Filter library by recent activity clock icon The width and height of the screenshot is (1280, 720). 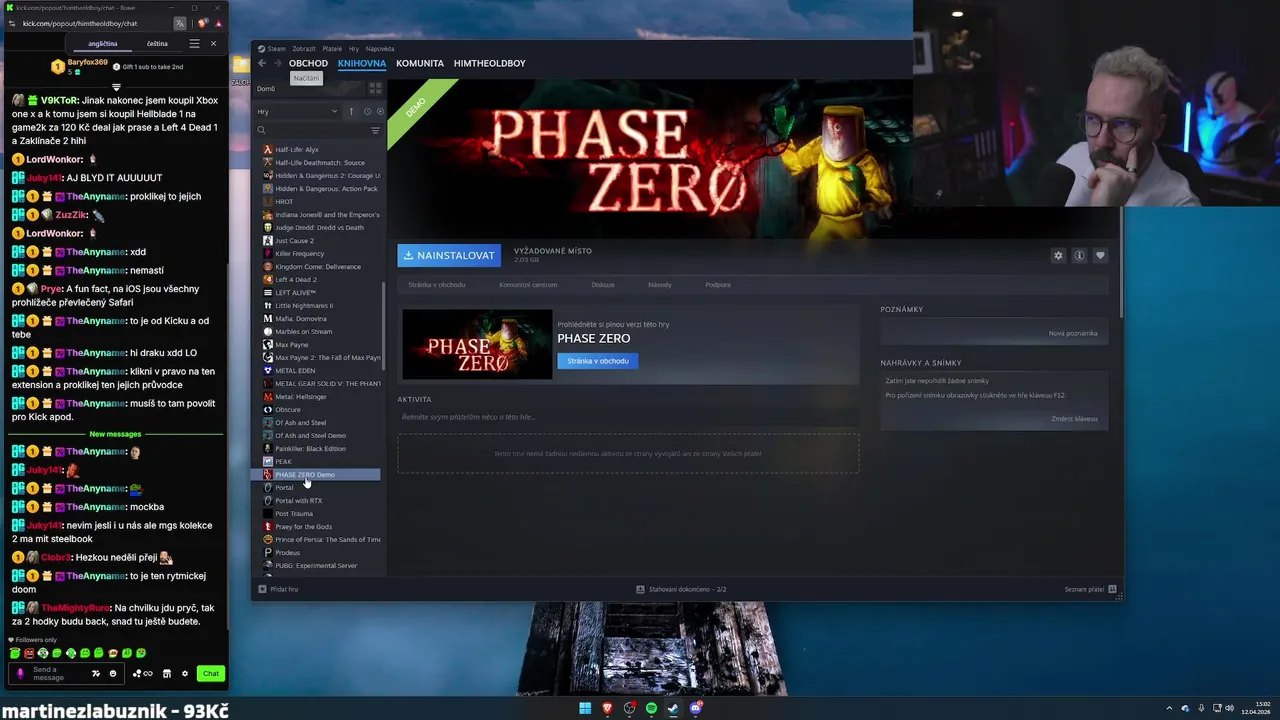click(367, 111)
